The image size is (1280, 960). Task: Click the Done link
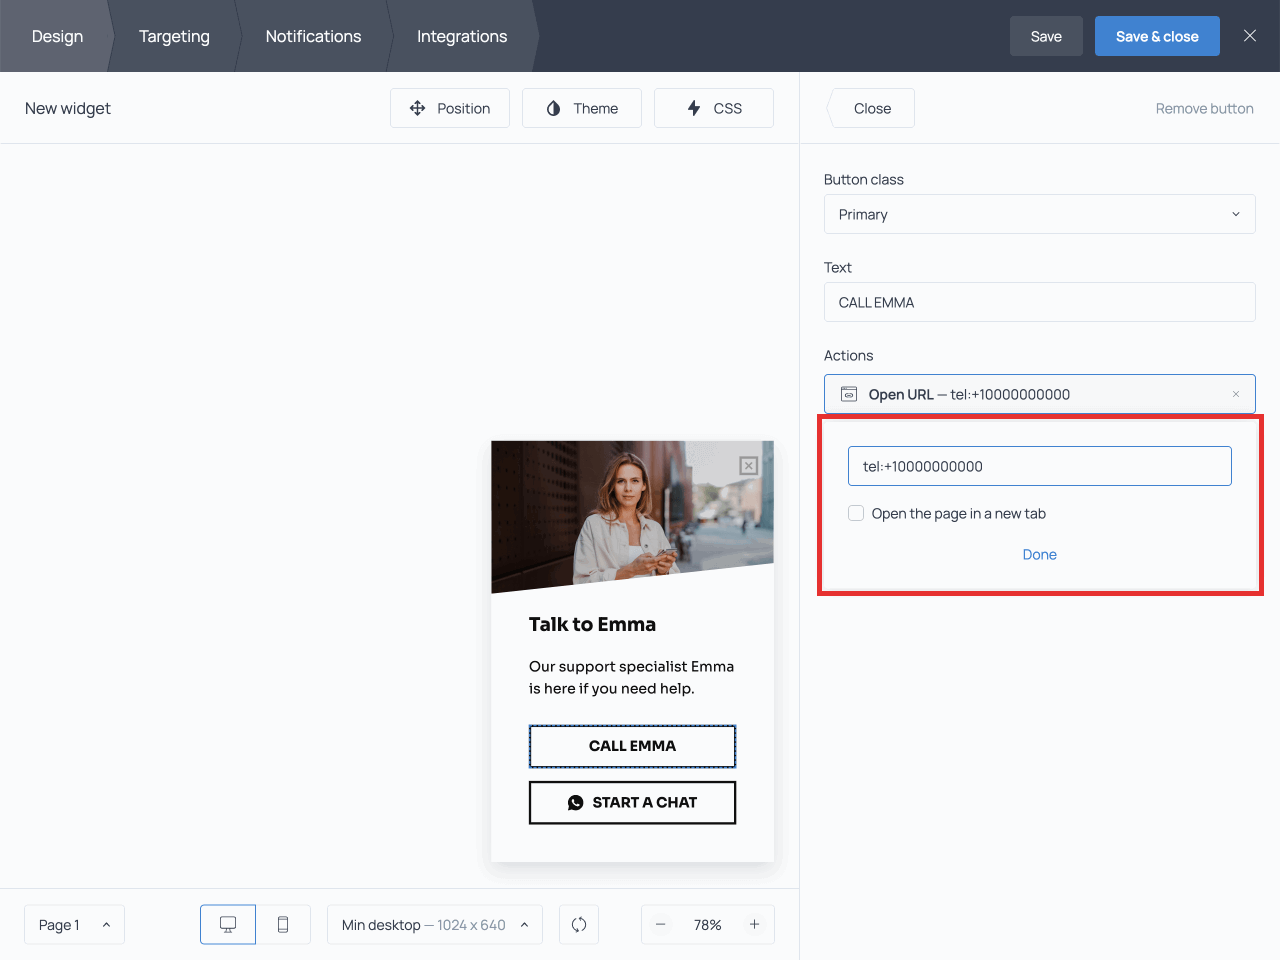[x=1040, y=554]
